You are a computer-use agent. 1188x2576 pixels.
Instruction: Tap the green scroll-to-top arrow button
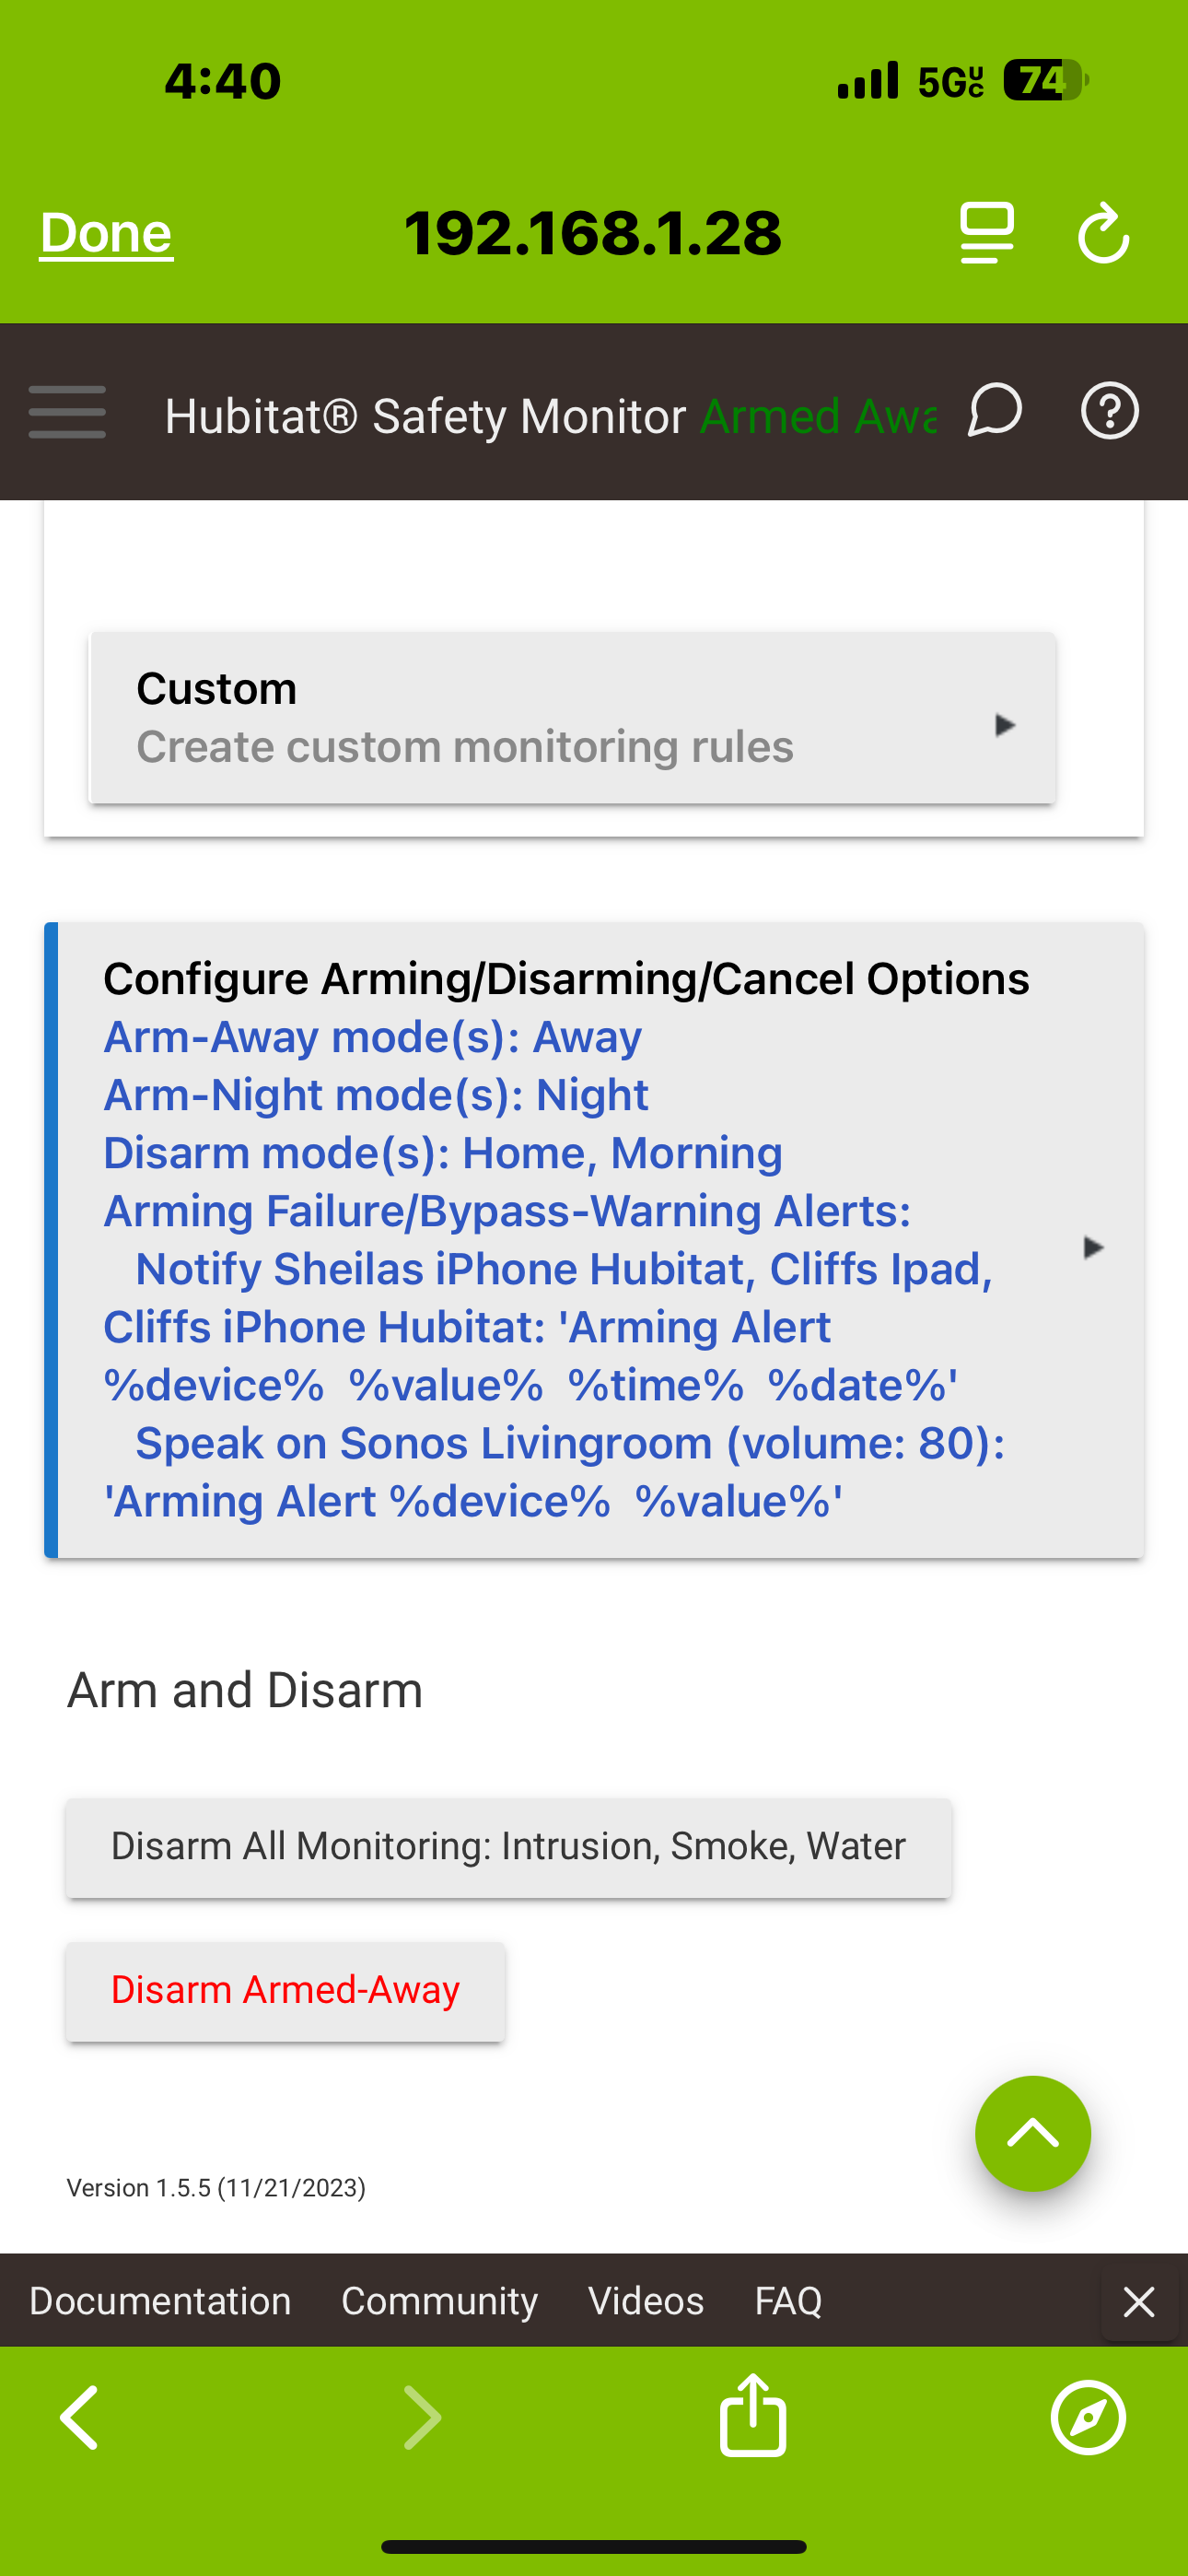tap(1033, 2133)
